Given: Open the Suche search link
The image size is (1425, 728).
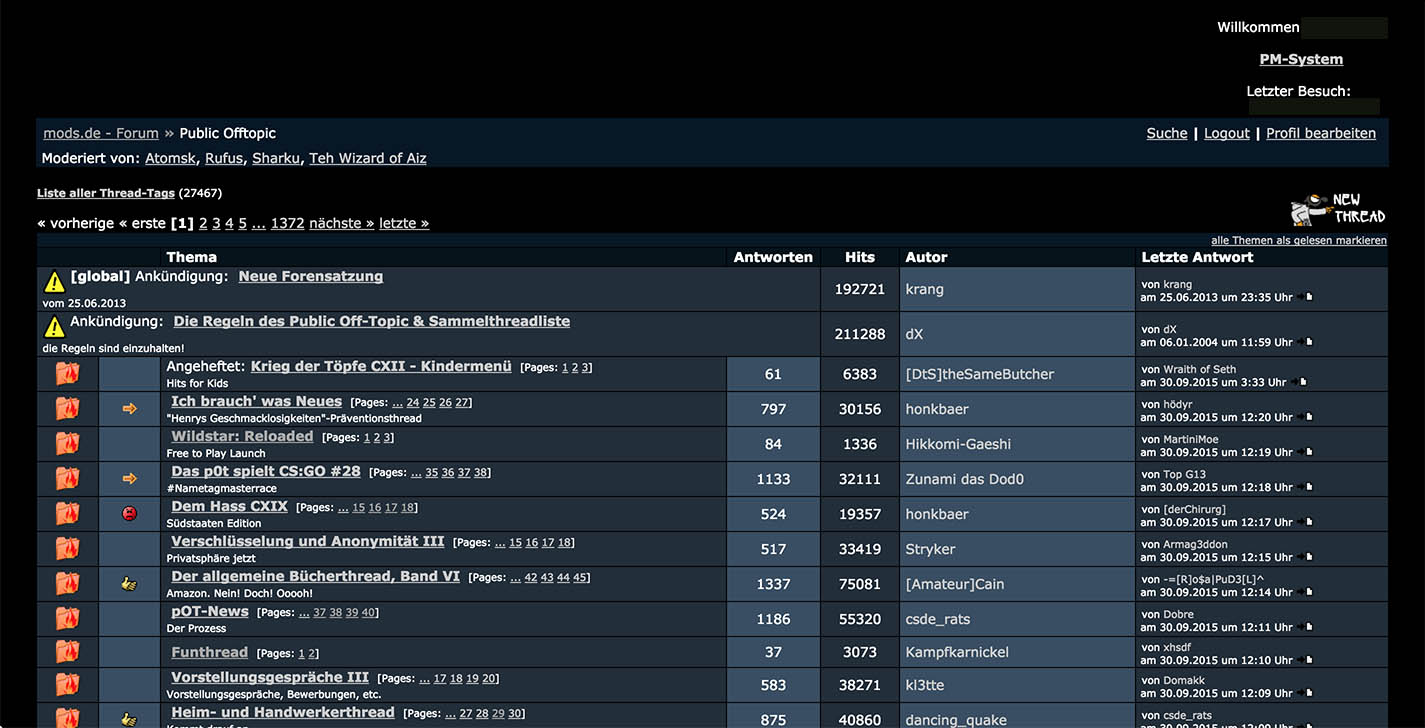Looking at the screenshot, I should tap(1167, 133).
